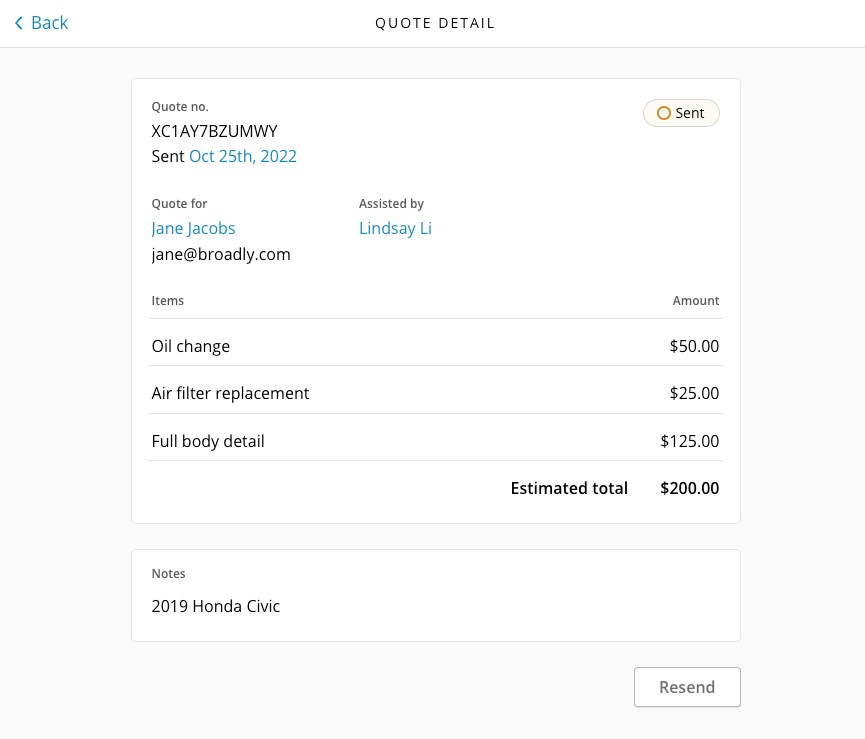865x739 pixels.
Task: Click the back chevron arrow icon
Action: pos(18,23)
